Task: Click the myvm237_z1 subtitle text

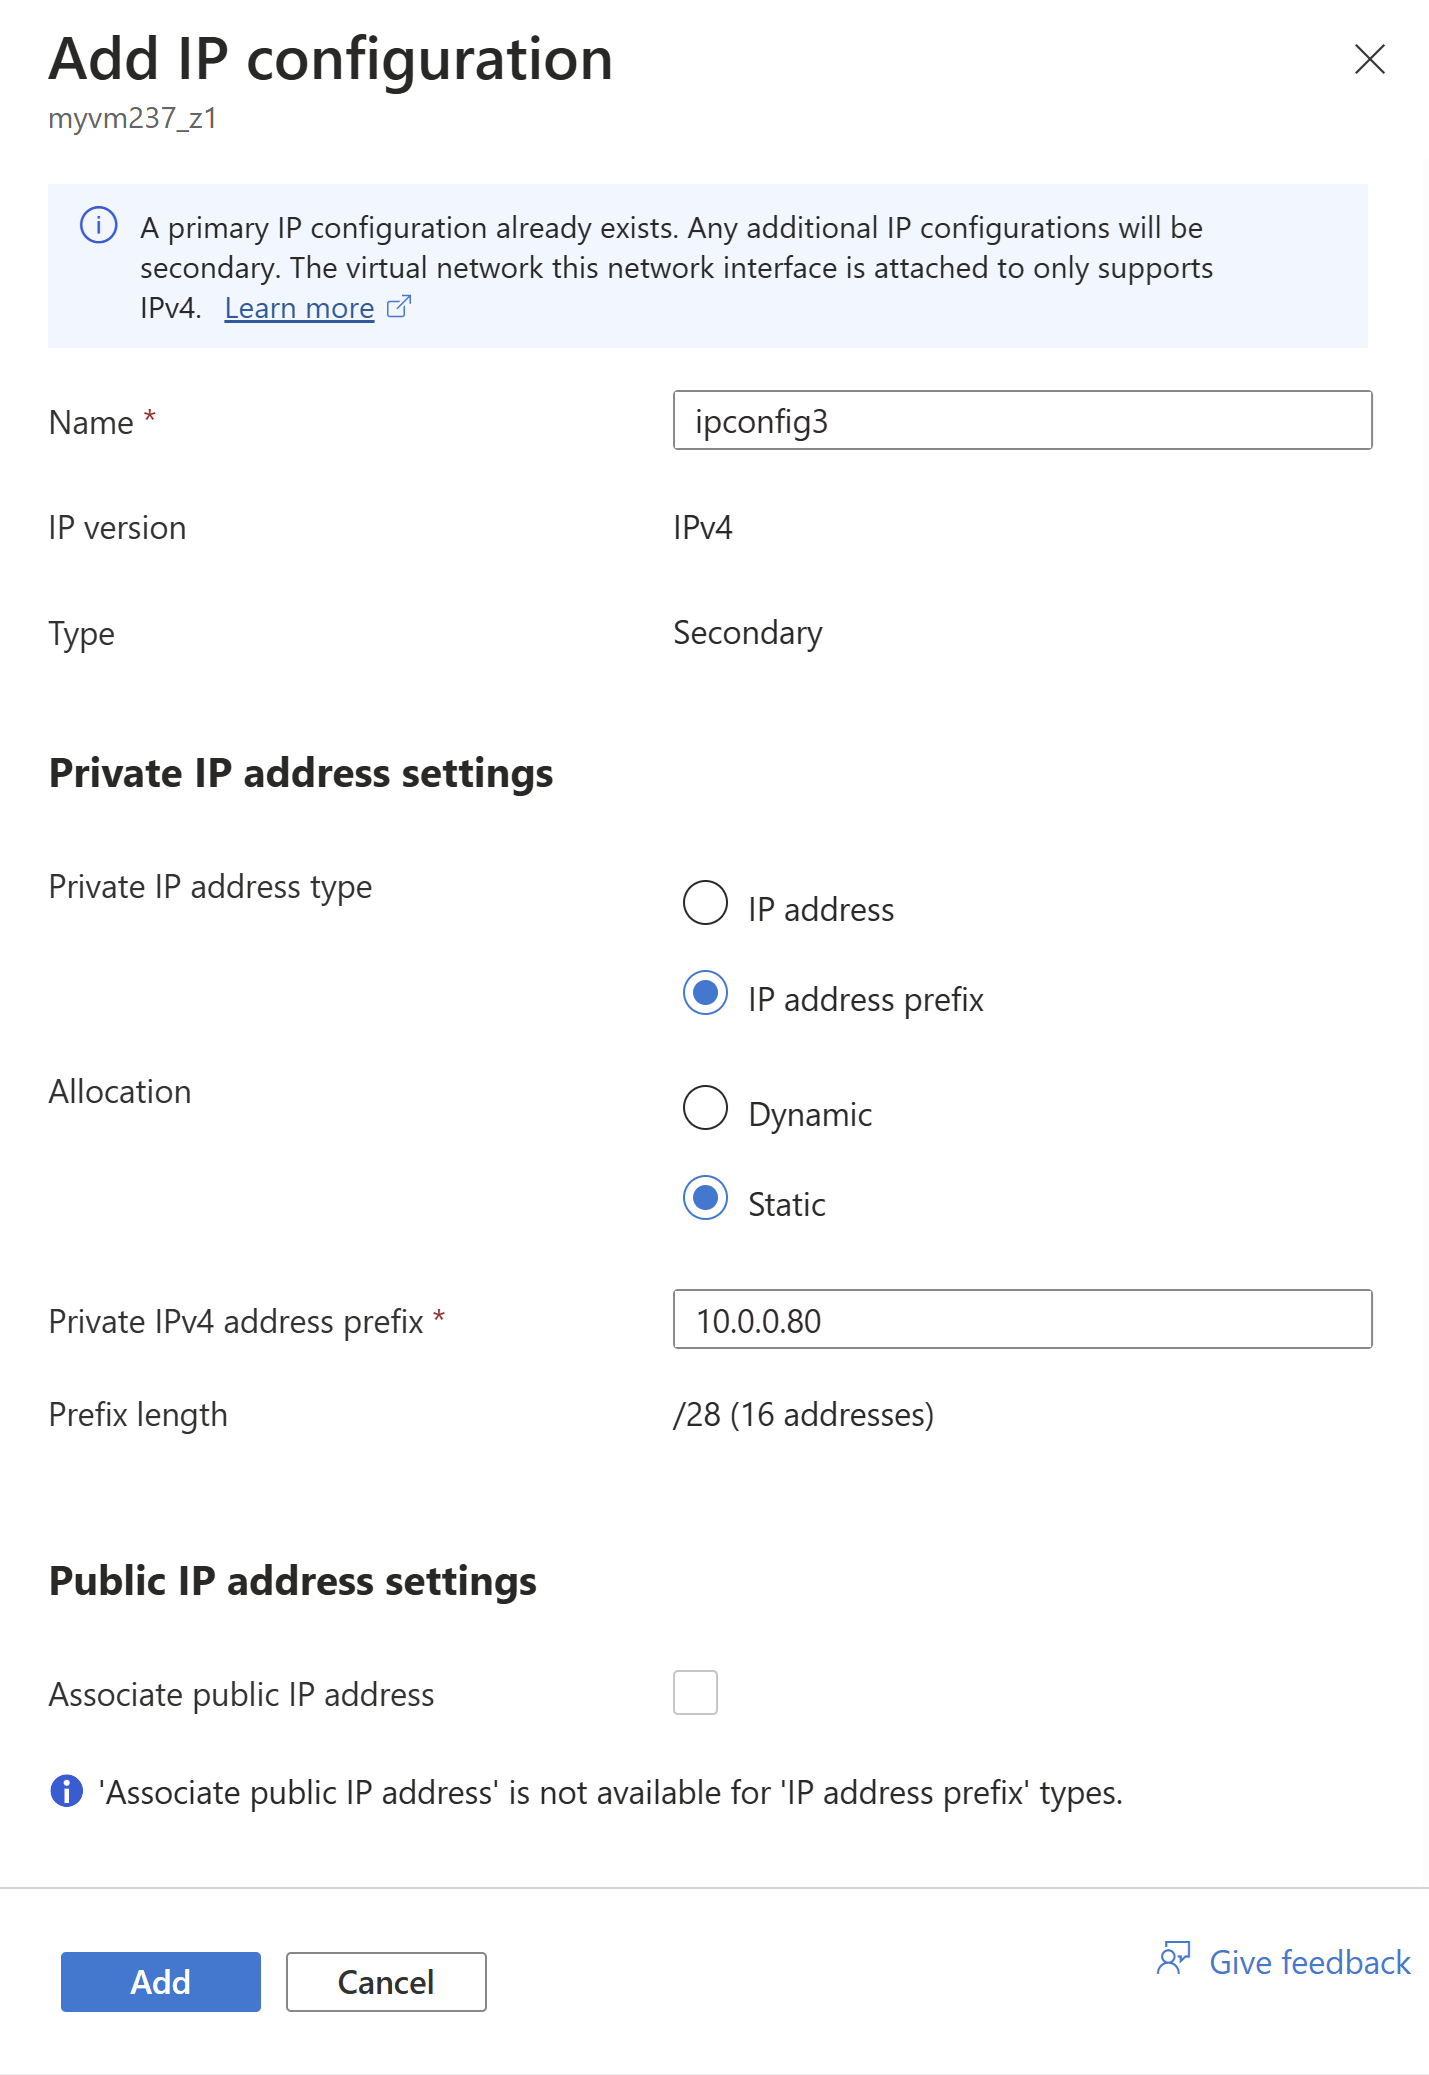Action: pos(133,119)
